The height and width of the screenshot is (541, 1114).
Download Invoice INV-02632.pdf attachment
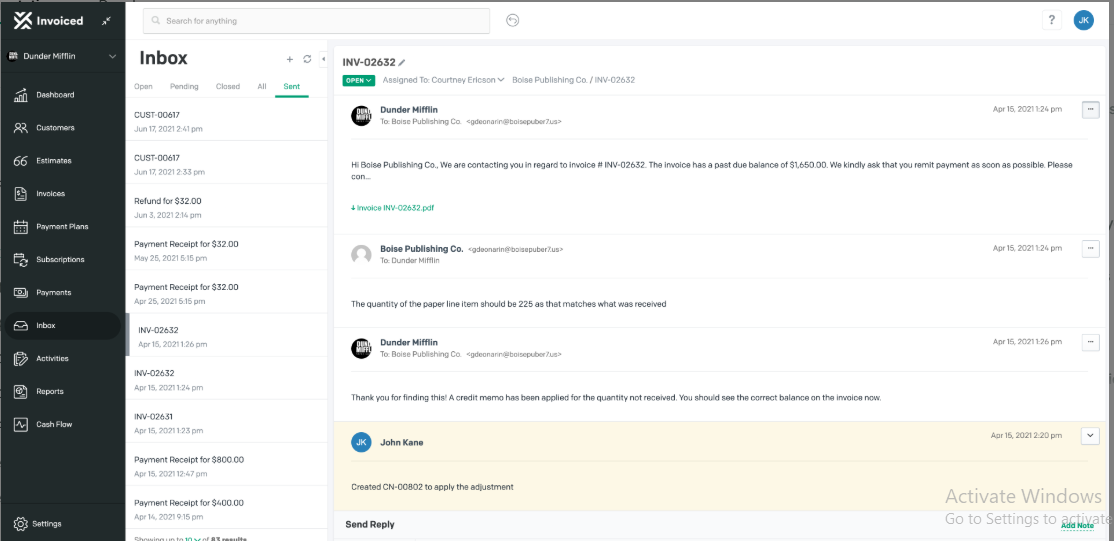pyautogui.click(x=392, y=208)
